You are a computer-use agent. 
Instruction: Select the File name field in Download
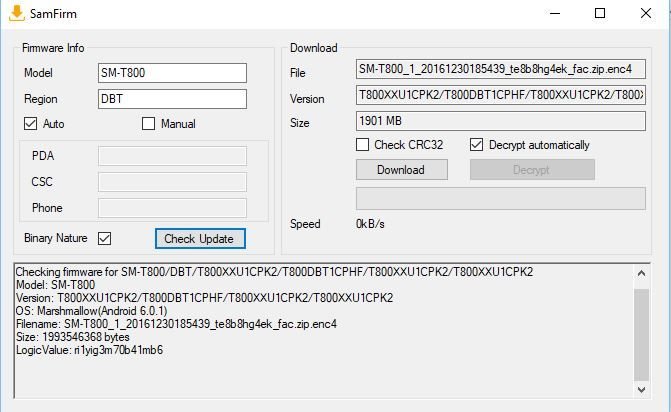pyautogui.click(x=501, y=69)
